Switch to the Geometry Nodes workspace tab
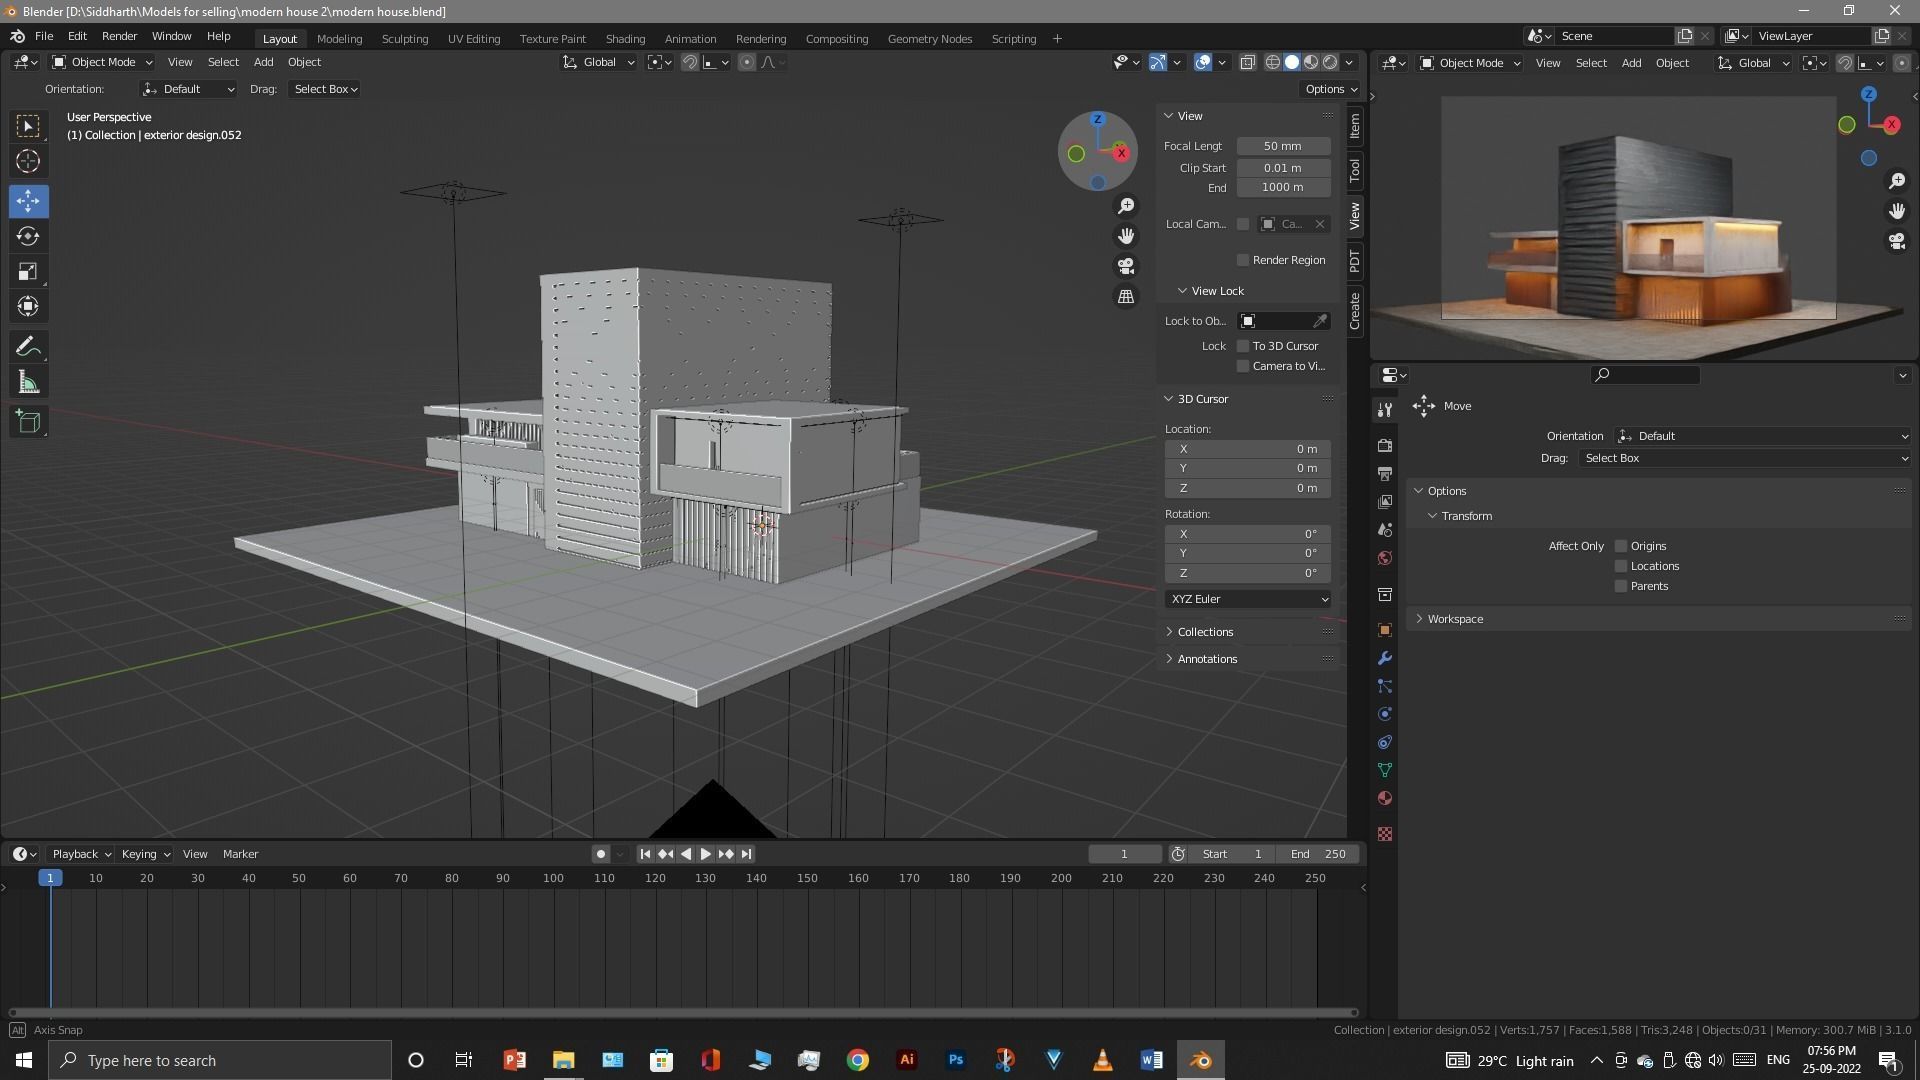 pos(929,39)
